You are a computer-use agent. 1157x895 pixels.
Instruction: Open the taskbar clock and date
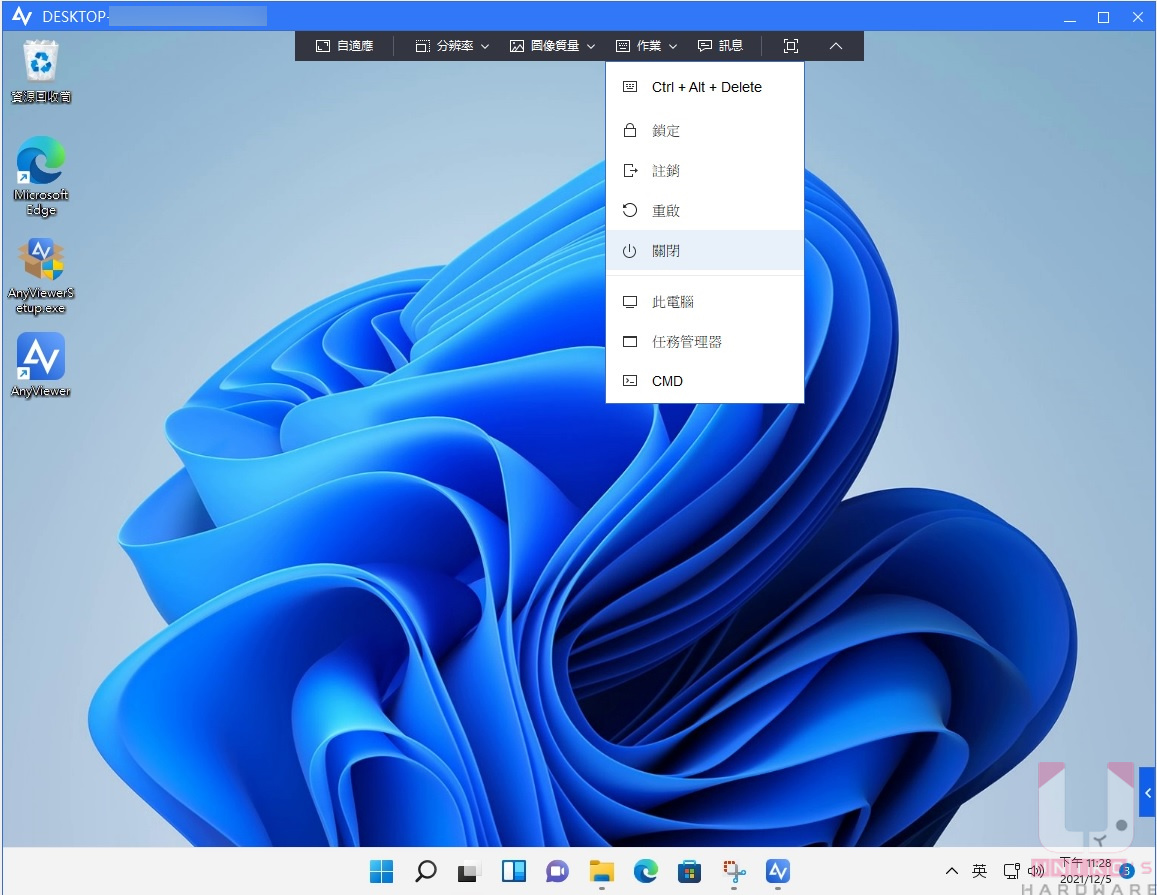(1085, 871)
